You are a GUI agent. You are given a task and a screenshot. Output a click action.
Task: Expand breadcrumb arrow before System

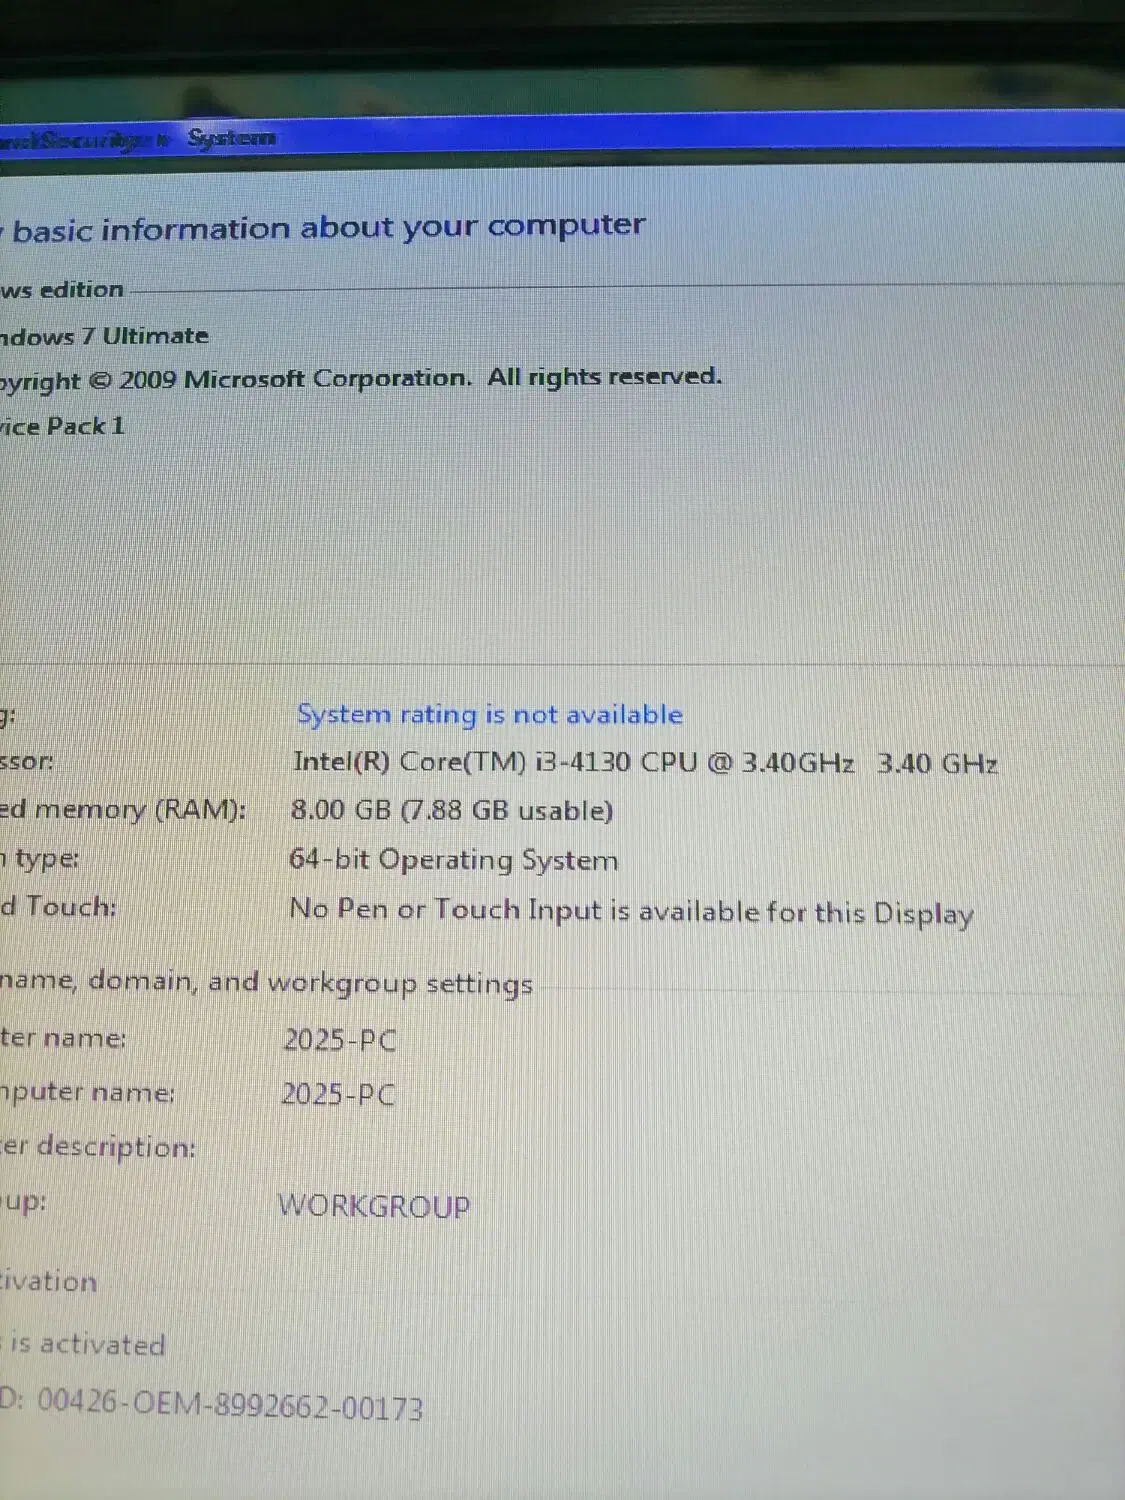[165, 141]
